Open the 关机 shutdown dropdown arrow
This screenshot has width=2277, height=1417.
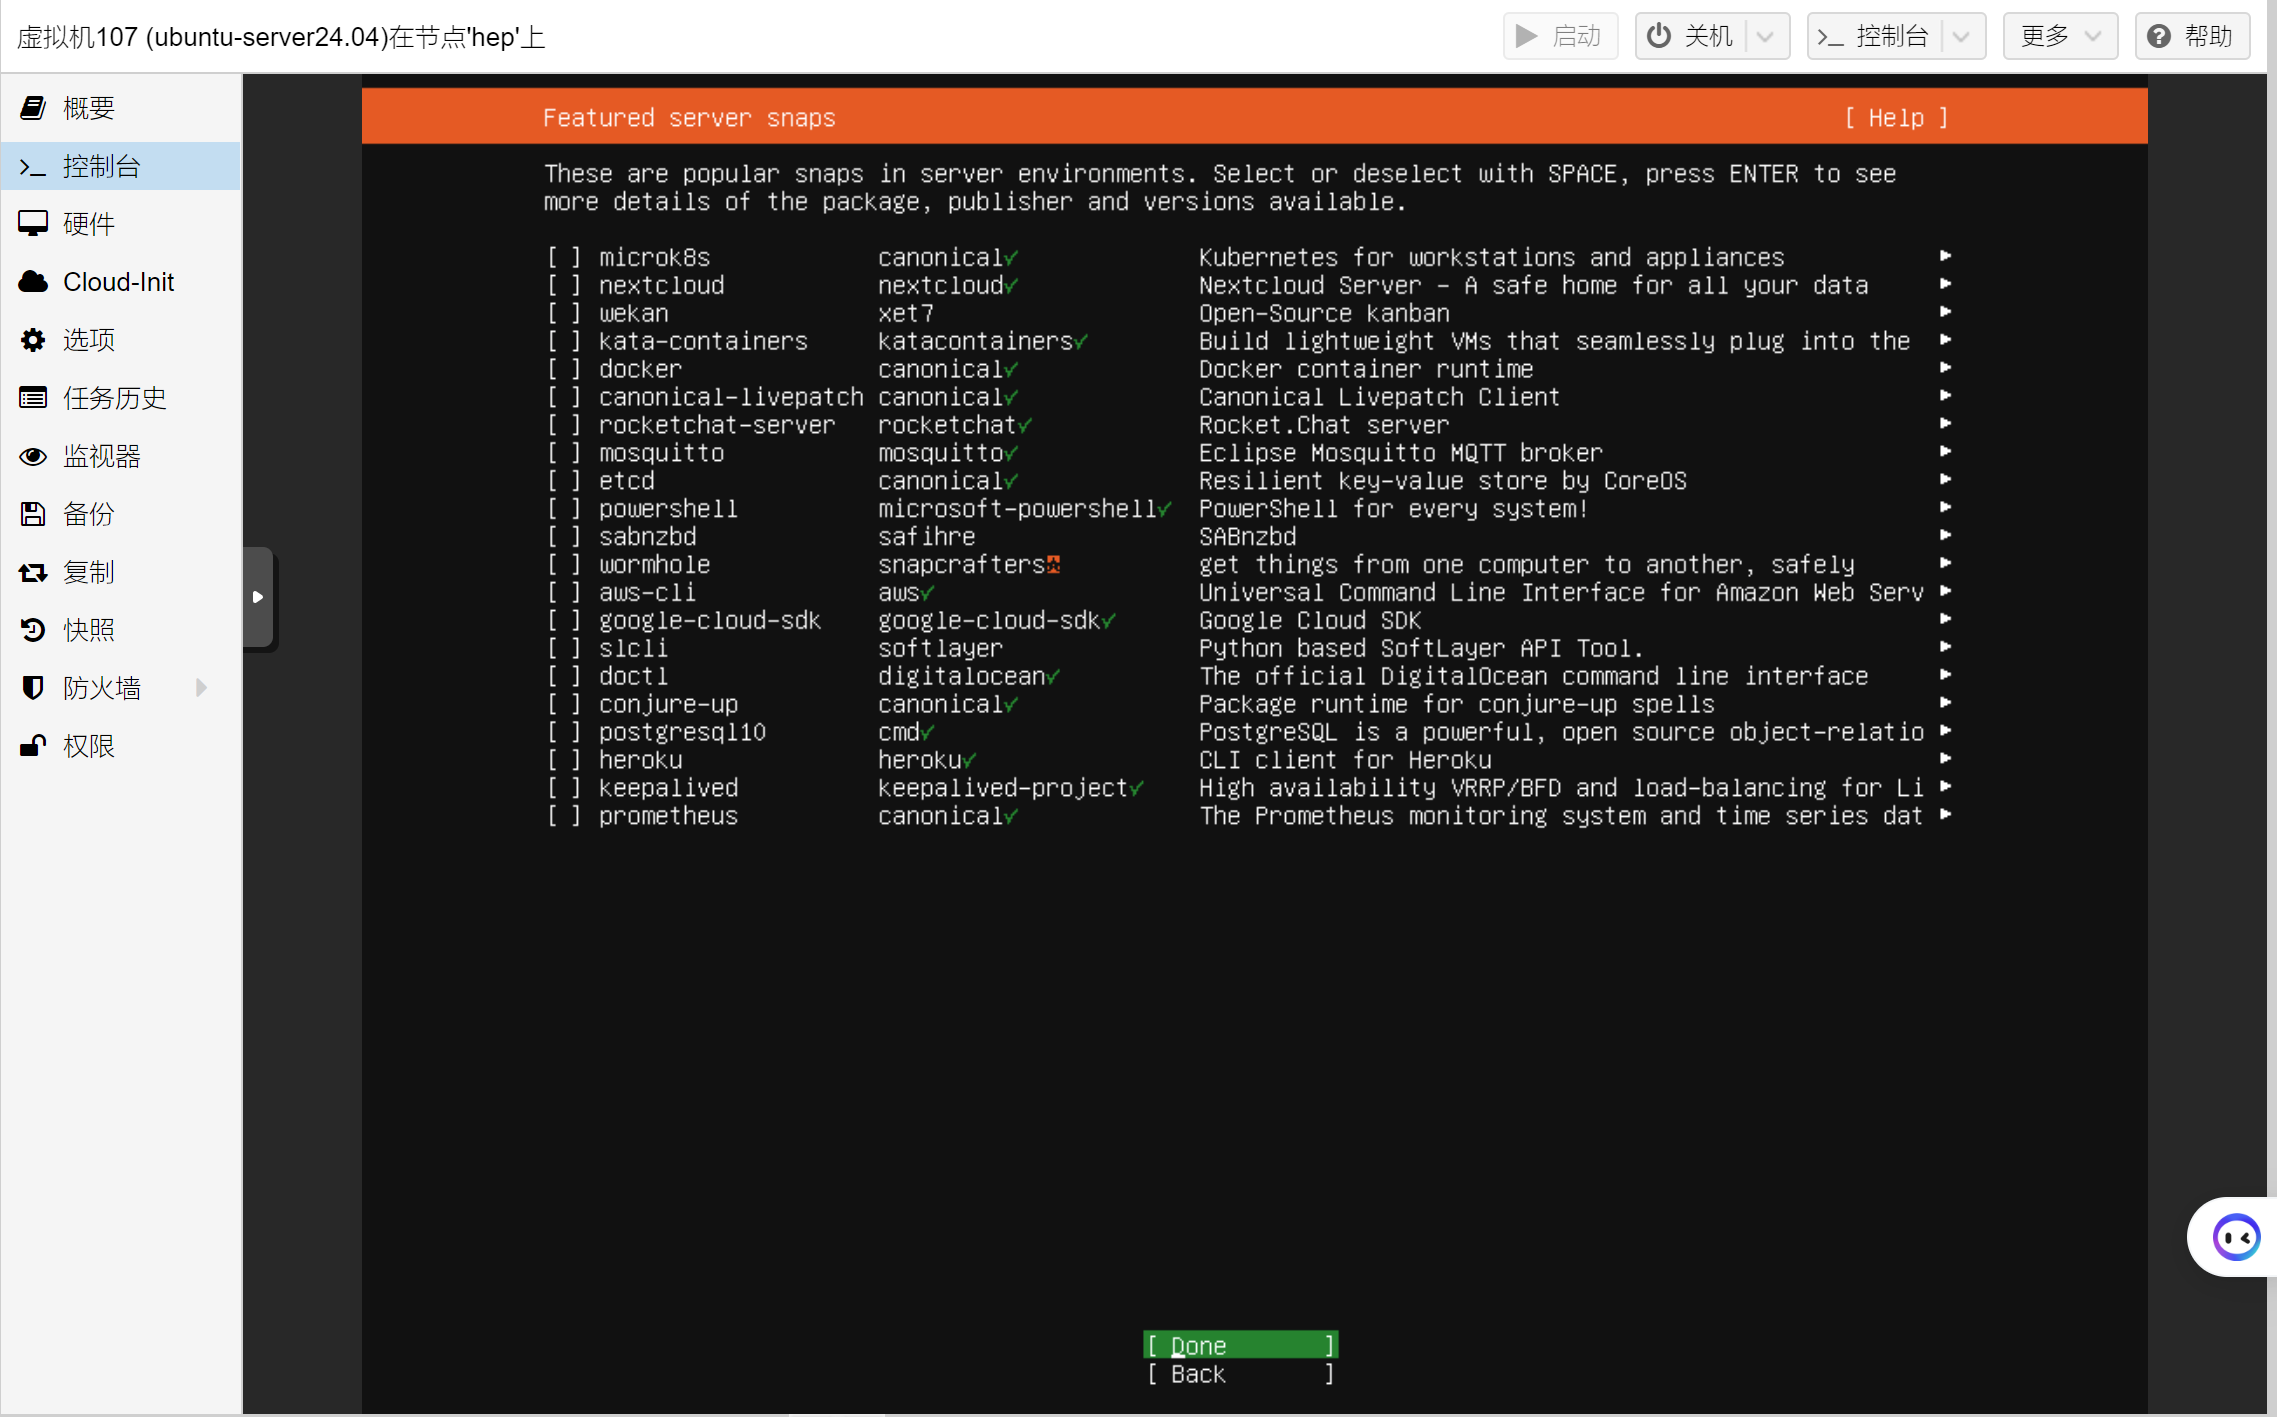[x=1766, y=37]
